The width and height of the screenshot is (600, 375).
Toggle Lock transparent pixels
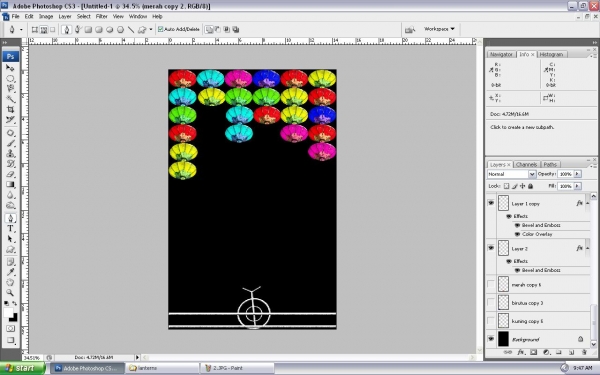click(x=506, y=186)
